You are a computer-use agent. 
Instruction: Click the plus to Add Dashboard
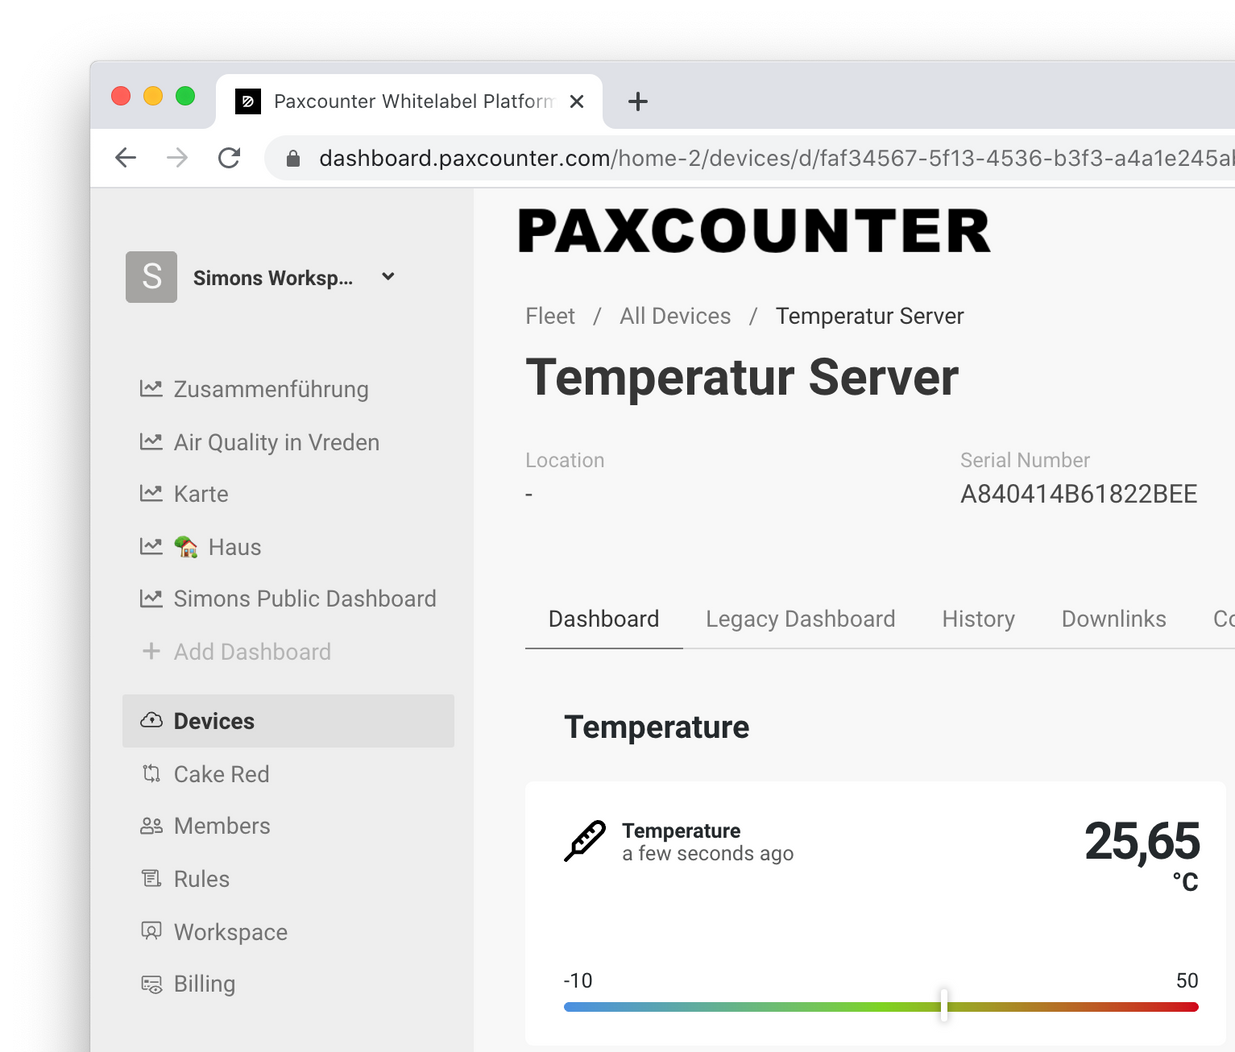(150, 651)
